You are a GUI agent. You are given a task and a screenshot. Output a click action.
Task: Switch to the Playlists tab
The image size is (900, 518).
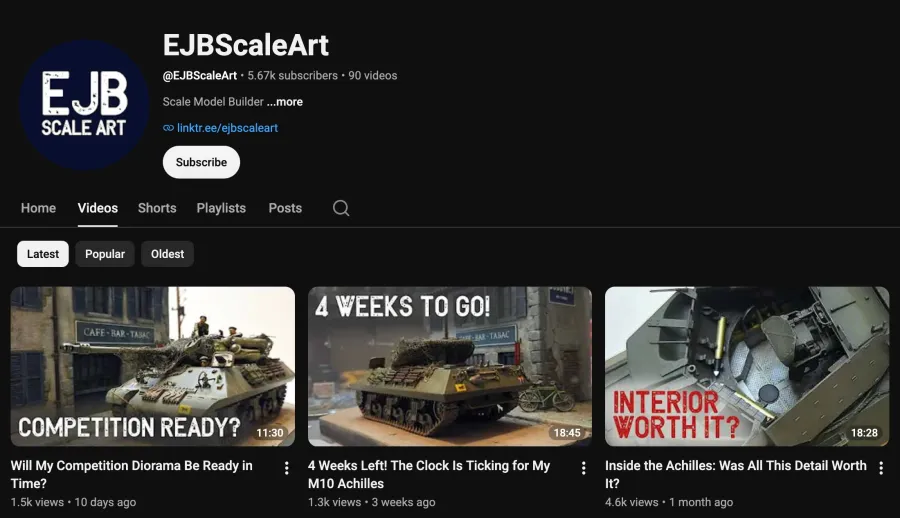coord(221,208)
